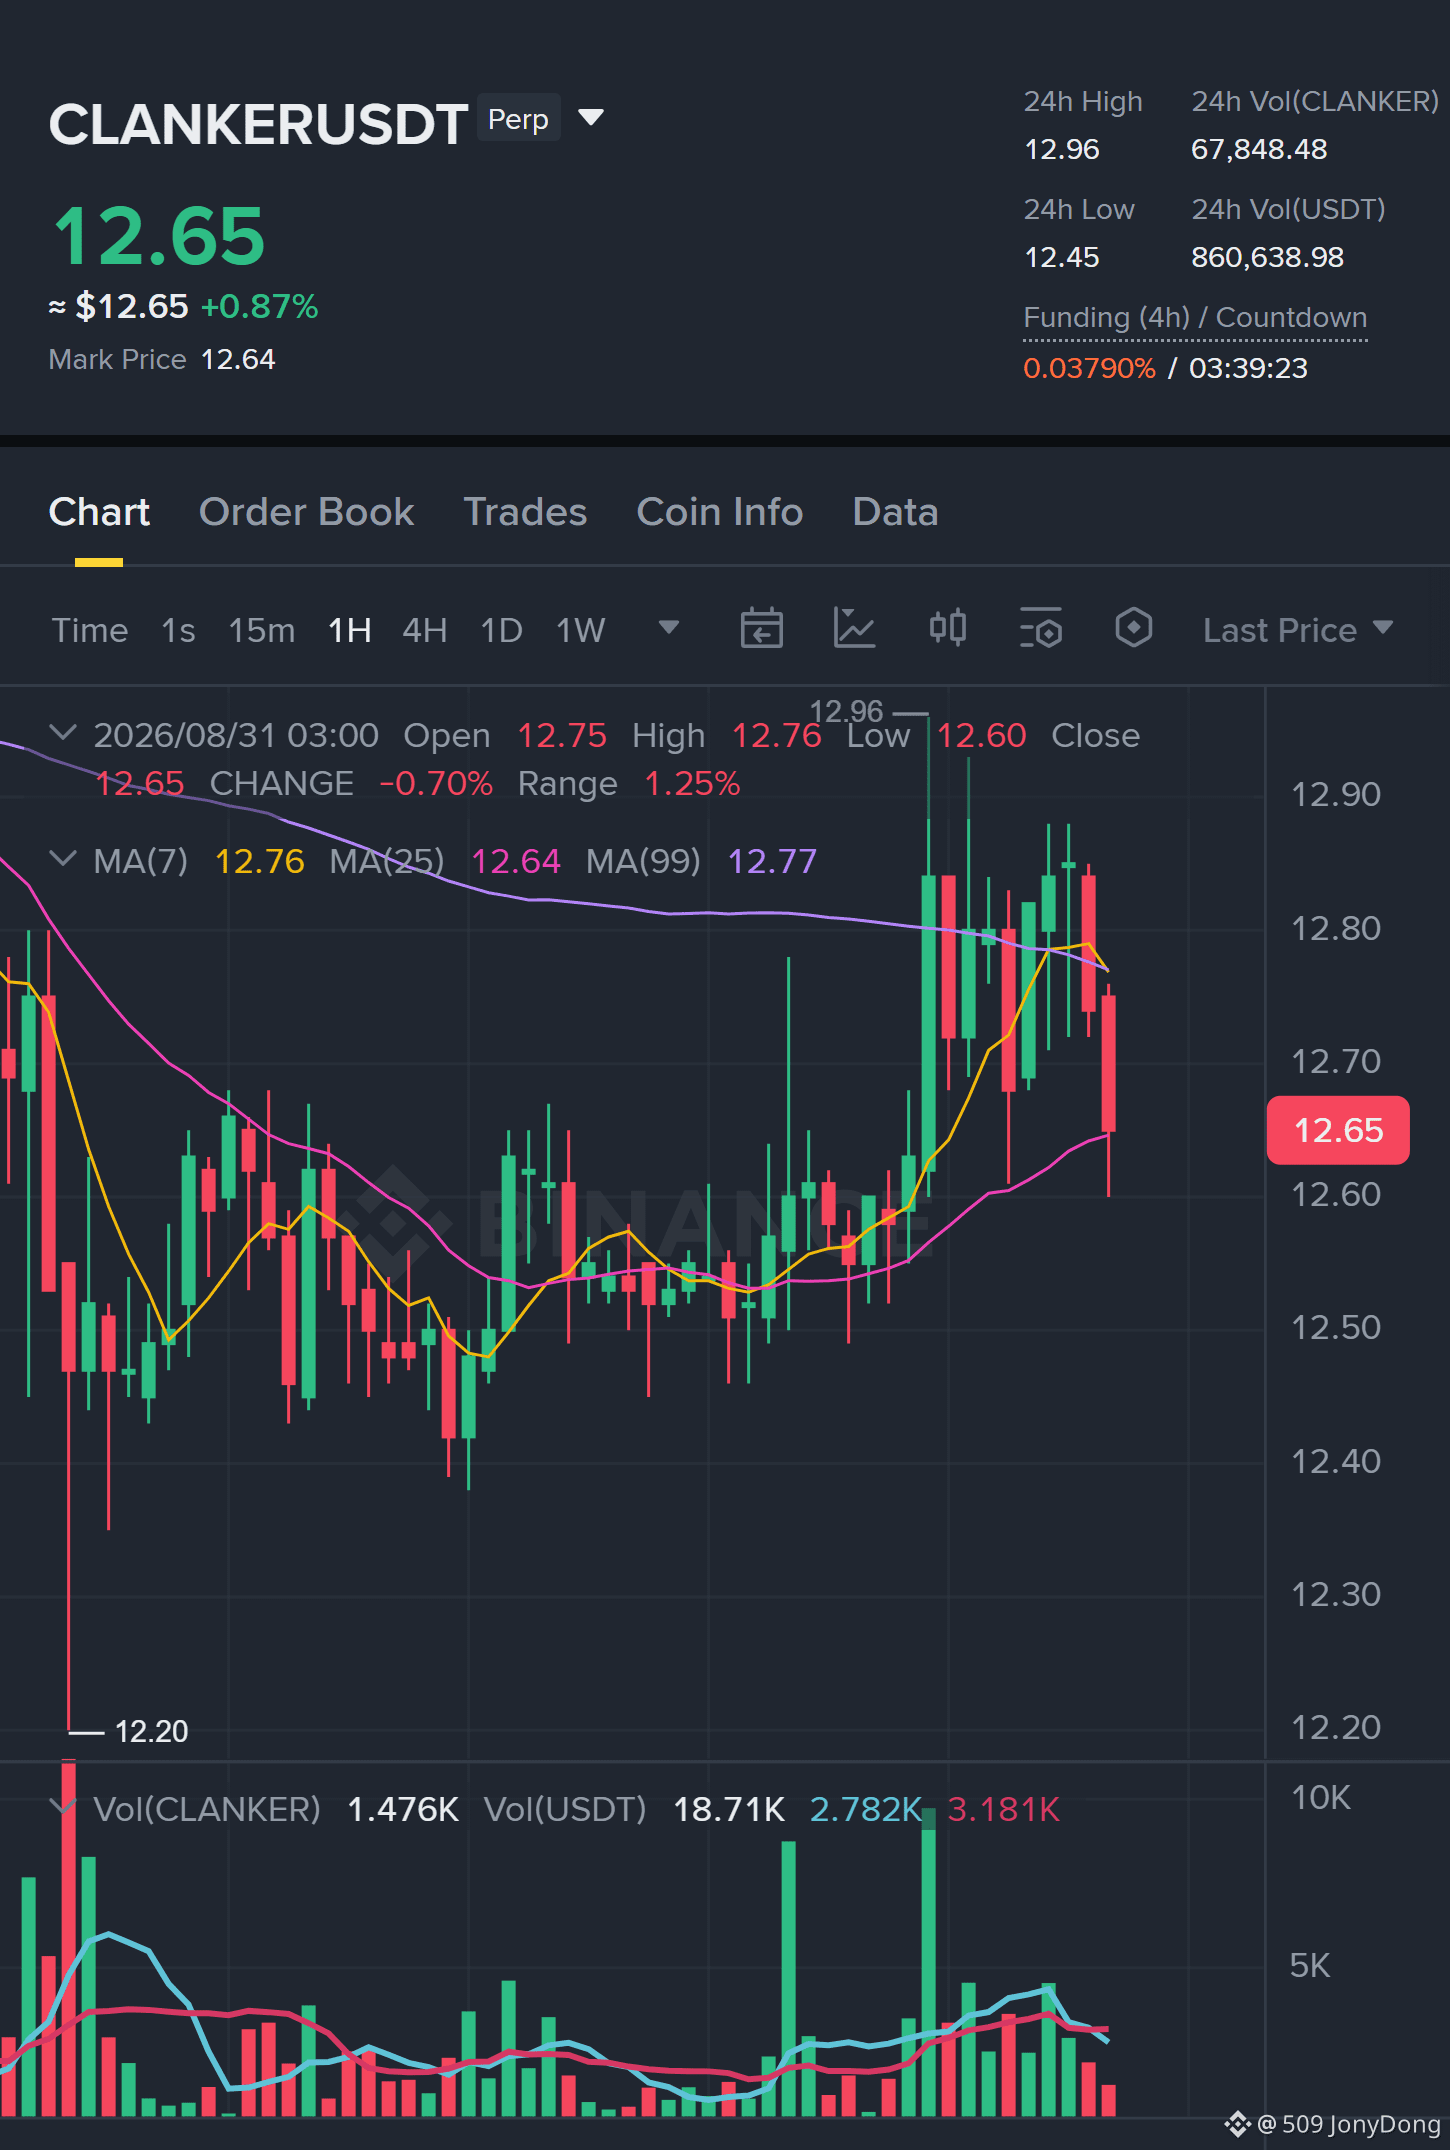
Task: Select the 15m interval
Action: tap(262, 630)
